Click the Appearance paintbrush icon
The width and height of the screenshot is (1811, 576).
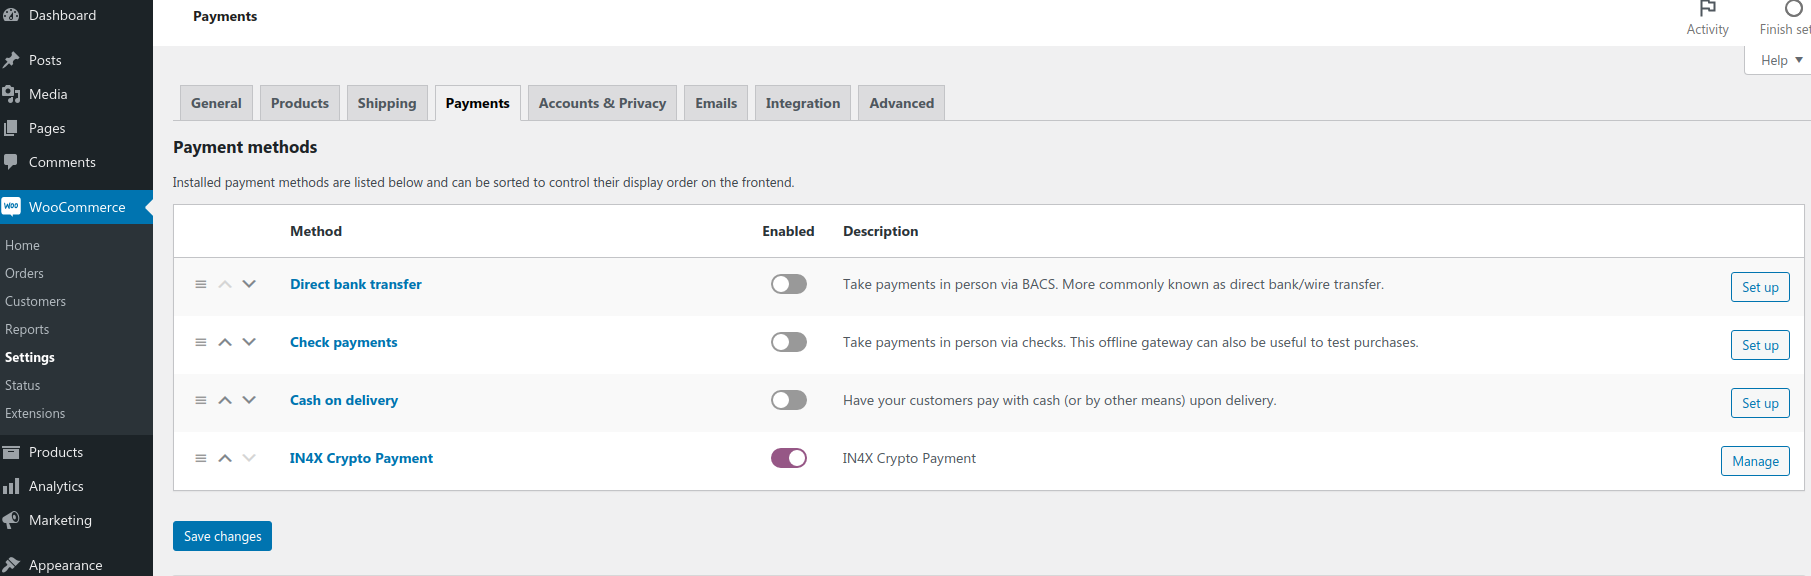coord(11,565)
